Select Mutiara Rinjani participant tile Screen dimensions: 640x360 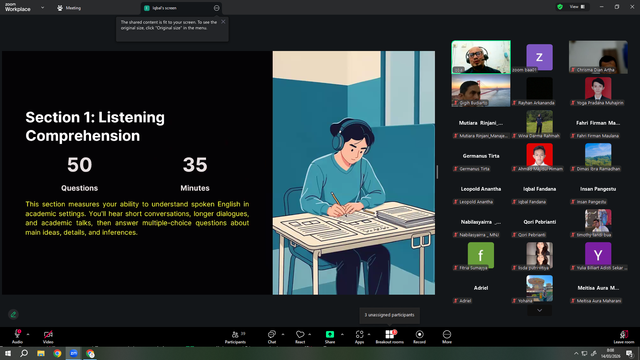click(x=481, y=123)
